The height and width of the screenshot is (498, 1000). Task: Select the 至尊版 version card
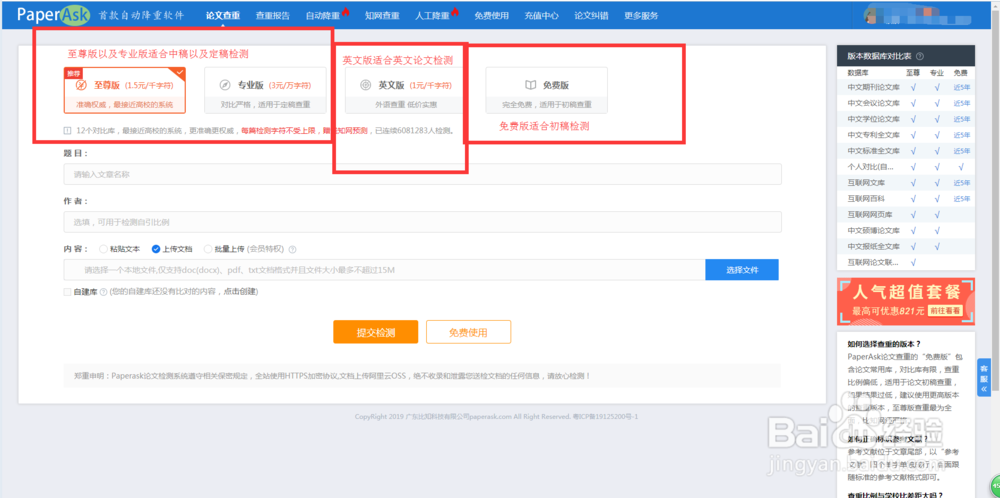click(x=125, y=90)
